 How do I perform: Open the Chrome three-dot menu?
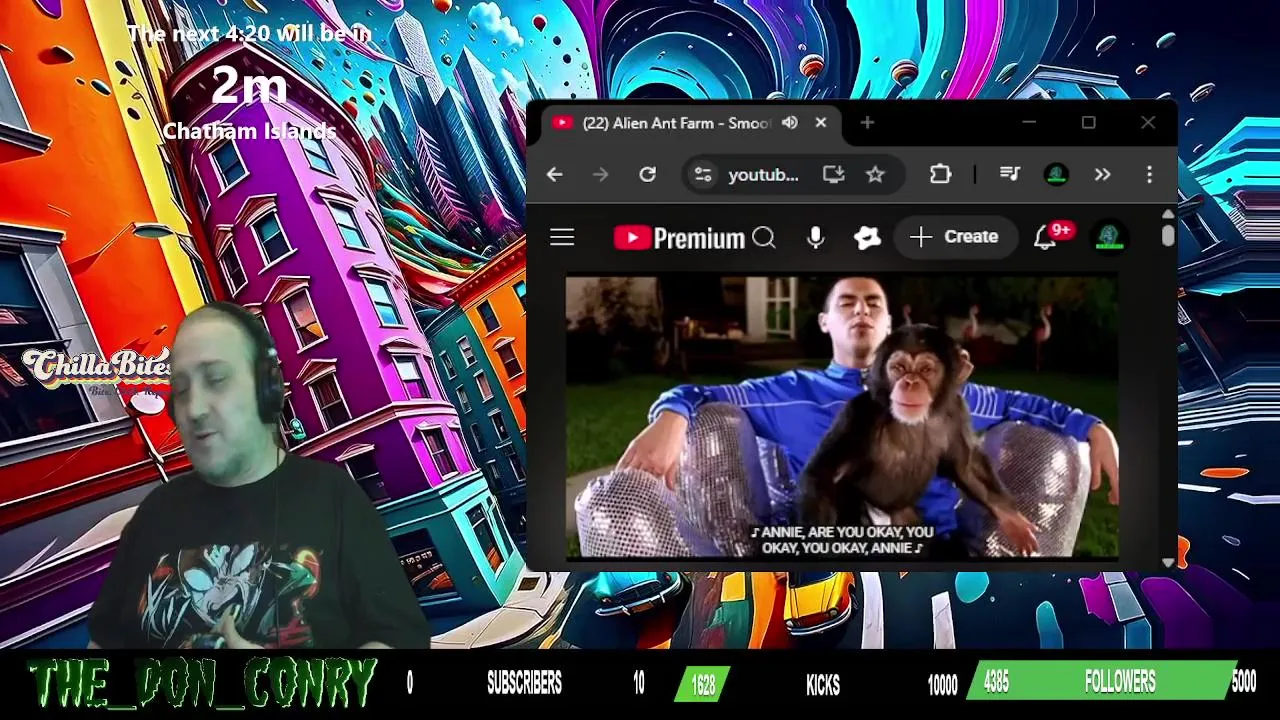click(x=1149, y=175)
